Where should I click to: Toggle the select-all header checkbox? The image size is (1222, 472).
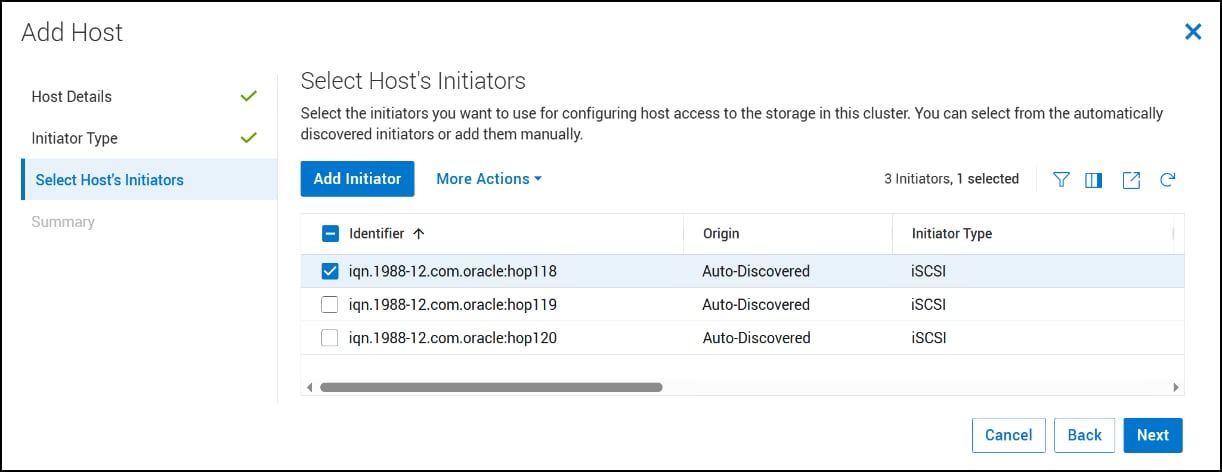[x=330, y=234]
